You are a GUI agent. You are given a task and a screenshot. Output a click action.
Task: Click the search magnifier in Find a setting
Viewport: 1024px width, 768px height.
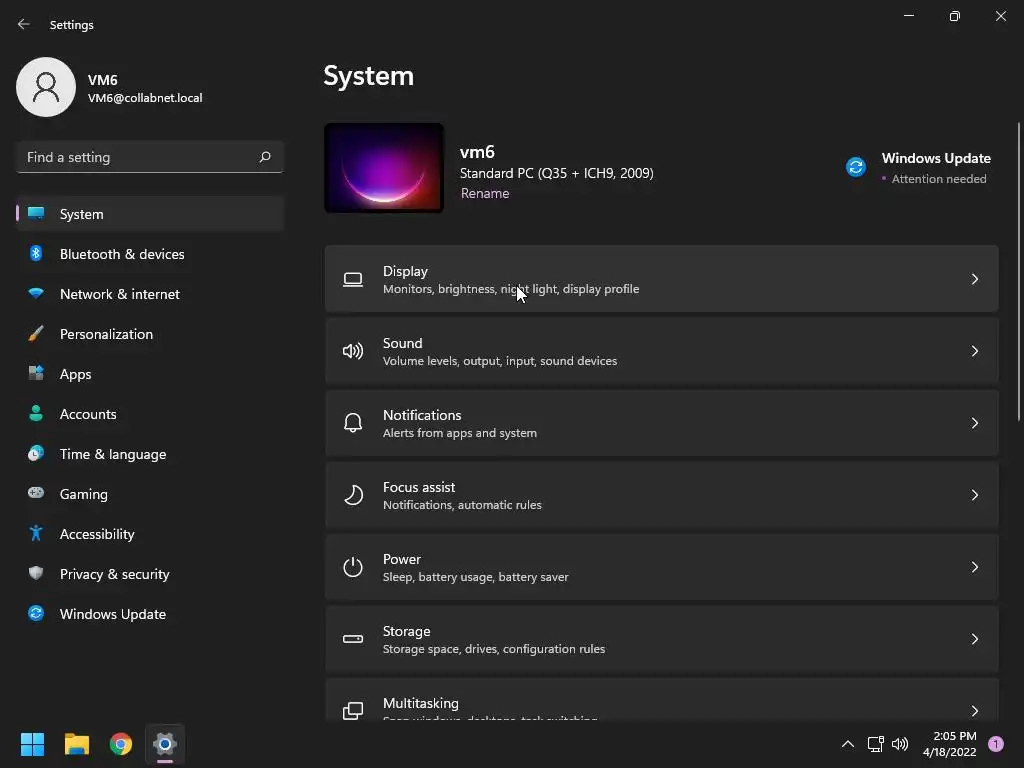pyautogui.click(x=264, y=157)
